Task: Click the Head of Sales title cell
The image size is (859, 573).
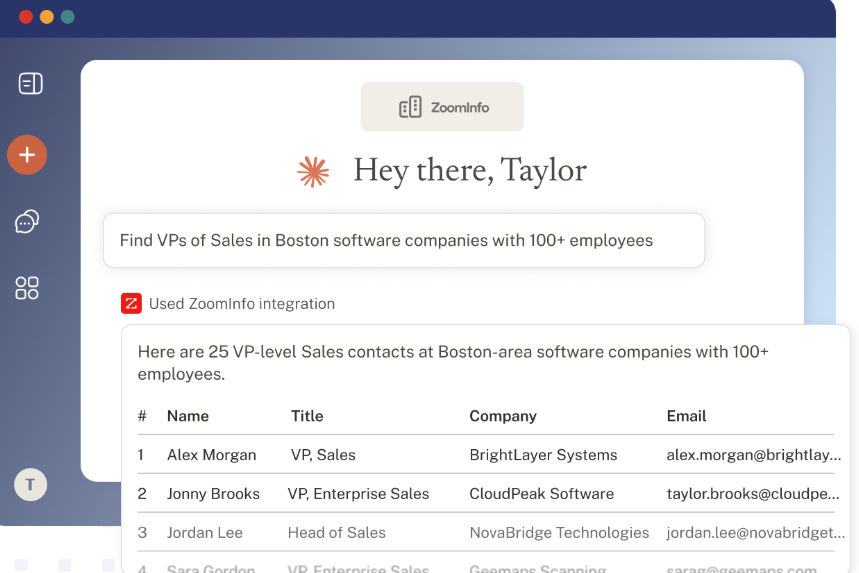Action: 337,533
